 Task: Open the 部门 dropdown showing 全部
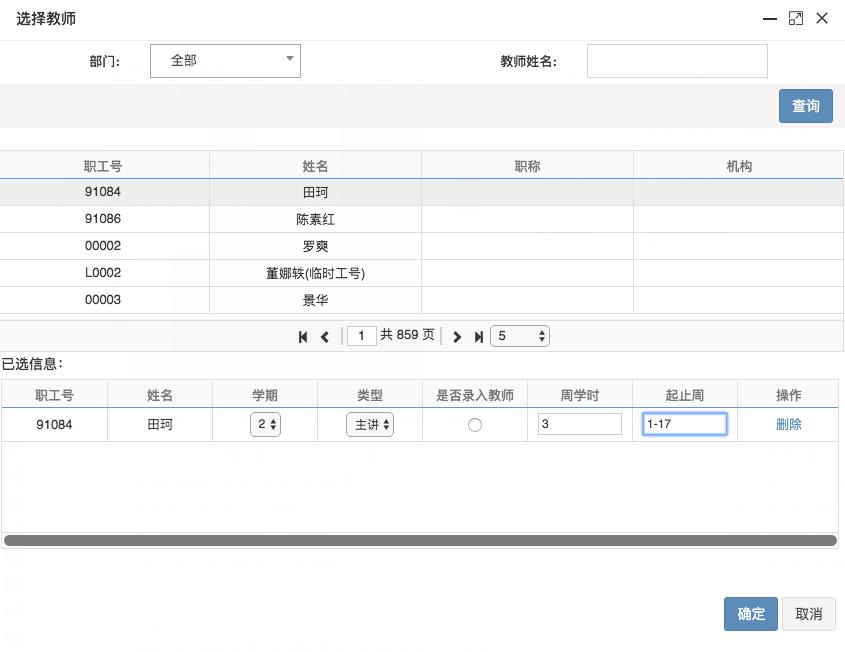click(x=225, y=61)
